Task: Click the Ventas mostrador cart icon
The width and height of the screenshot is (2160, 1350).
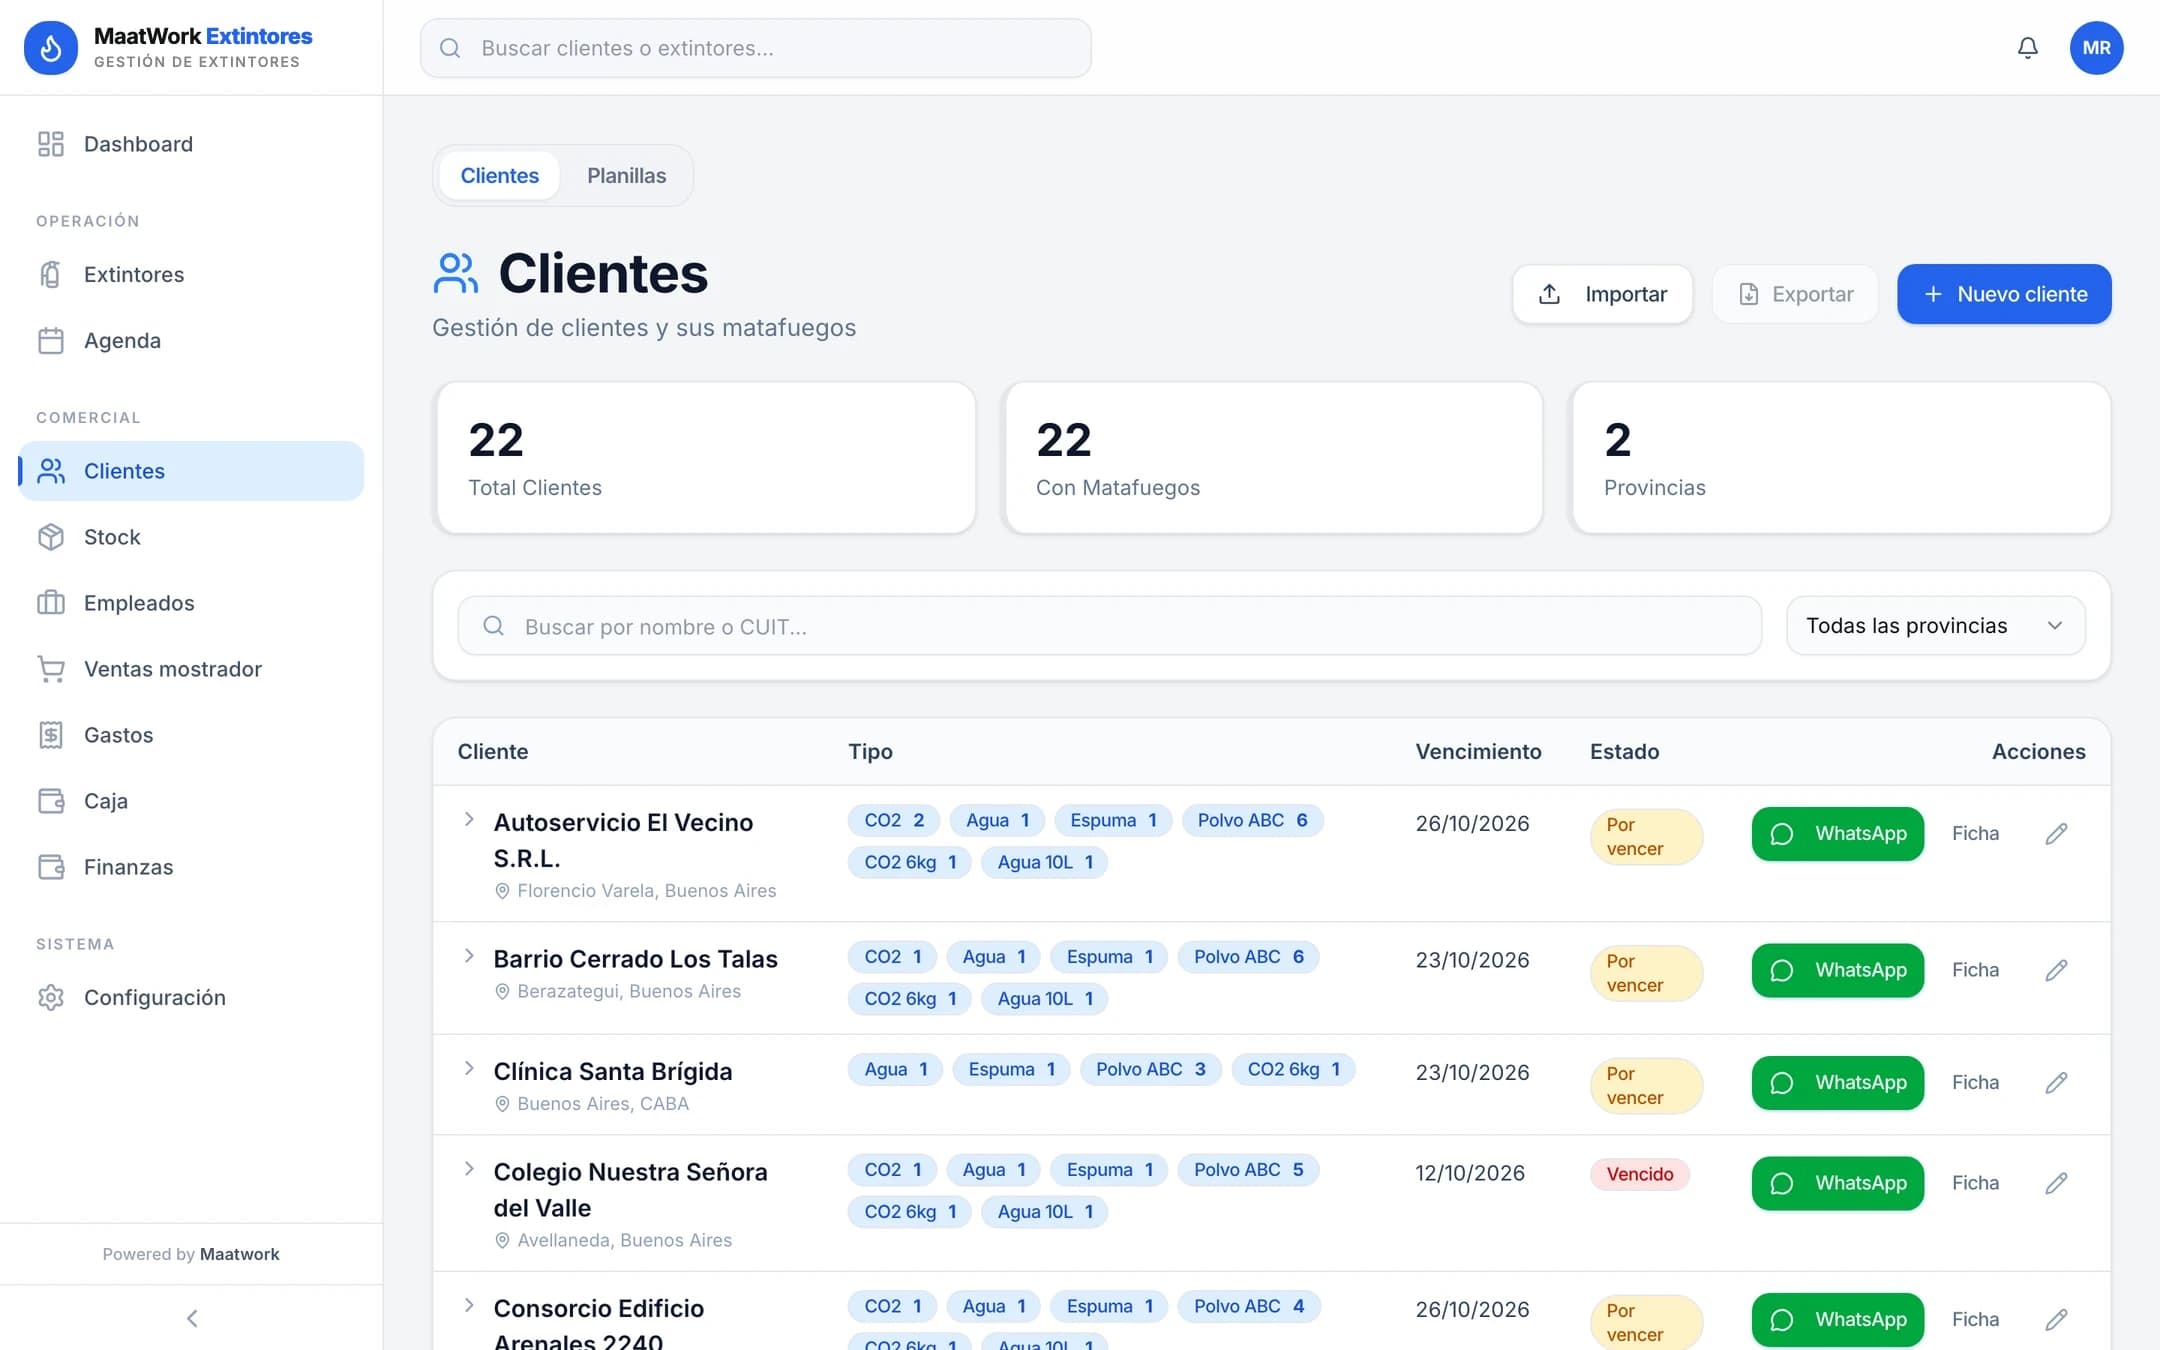Action: click(51, 669)
